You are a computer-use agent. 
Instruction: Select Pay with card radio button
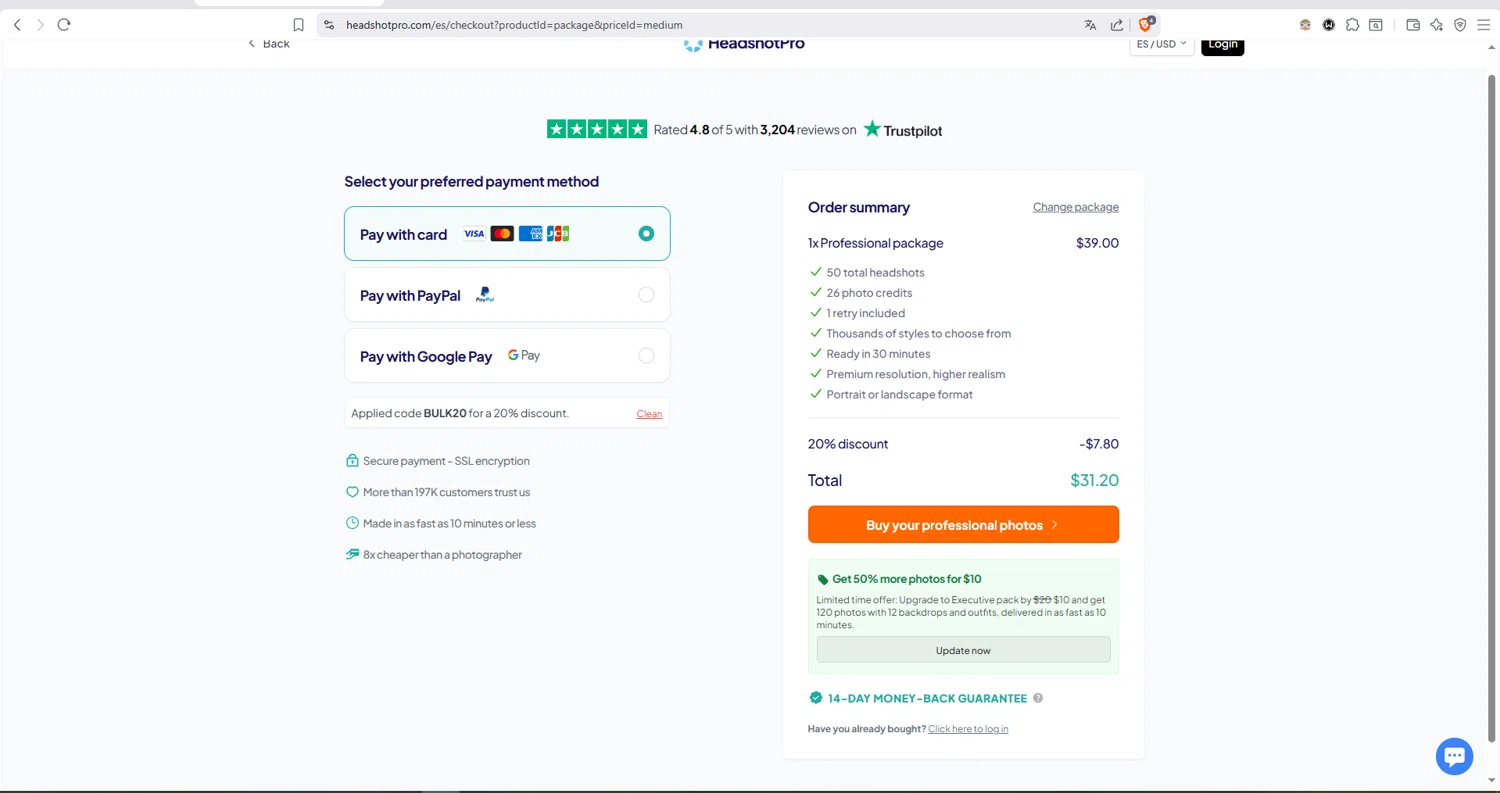[646, 233]
